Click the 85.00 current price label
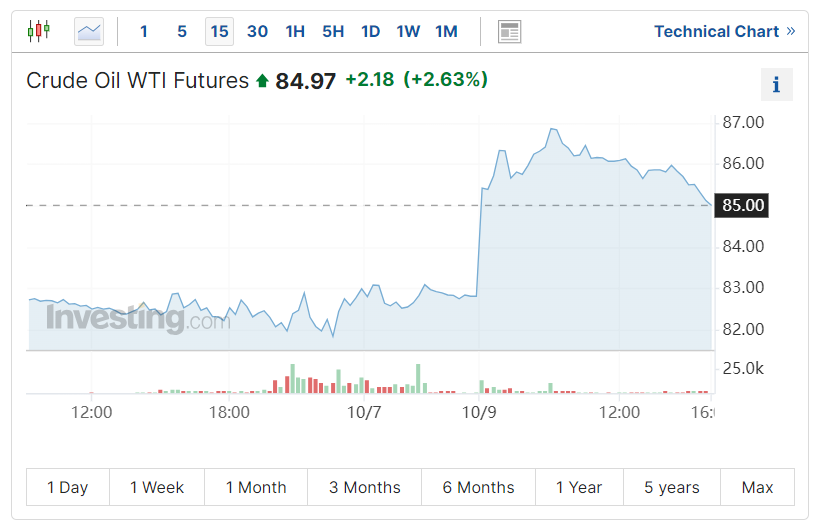This screenshot has width=820, height=529. click(x=743, y=205)
